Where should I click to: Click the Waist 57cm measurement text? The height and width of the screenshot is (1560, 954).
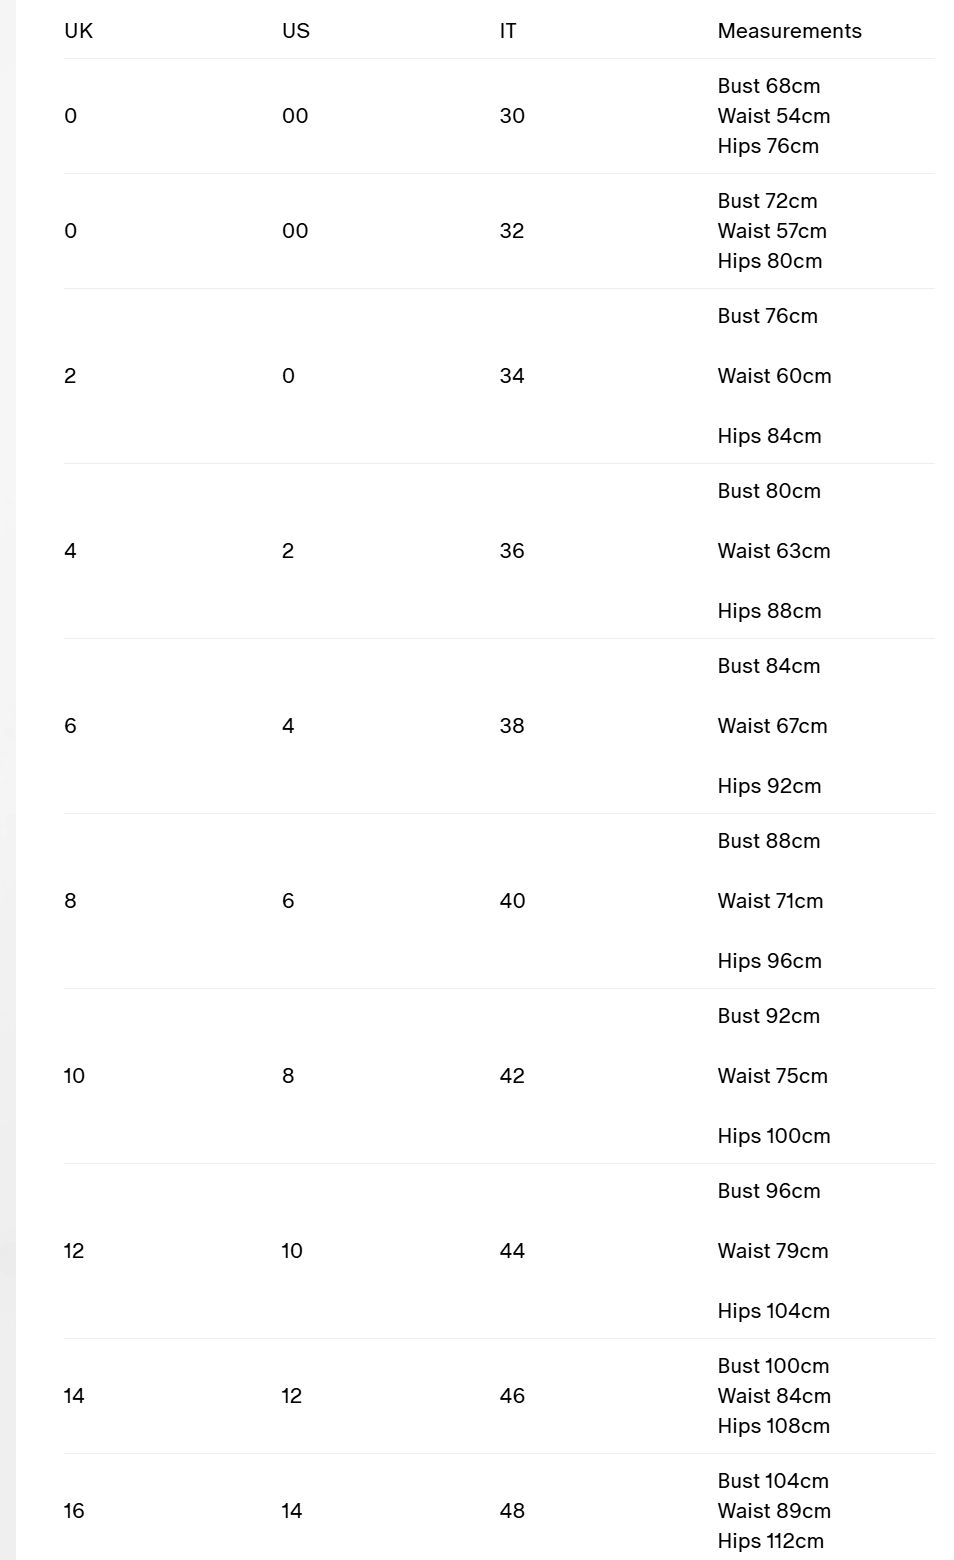coord(772,231)
